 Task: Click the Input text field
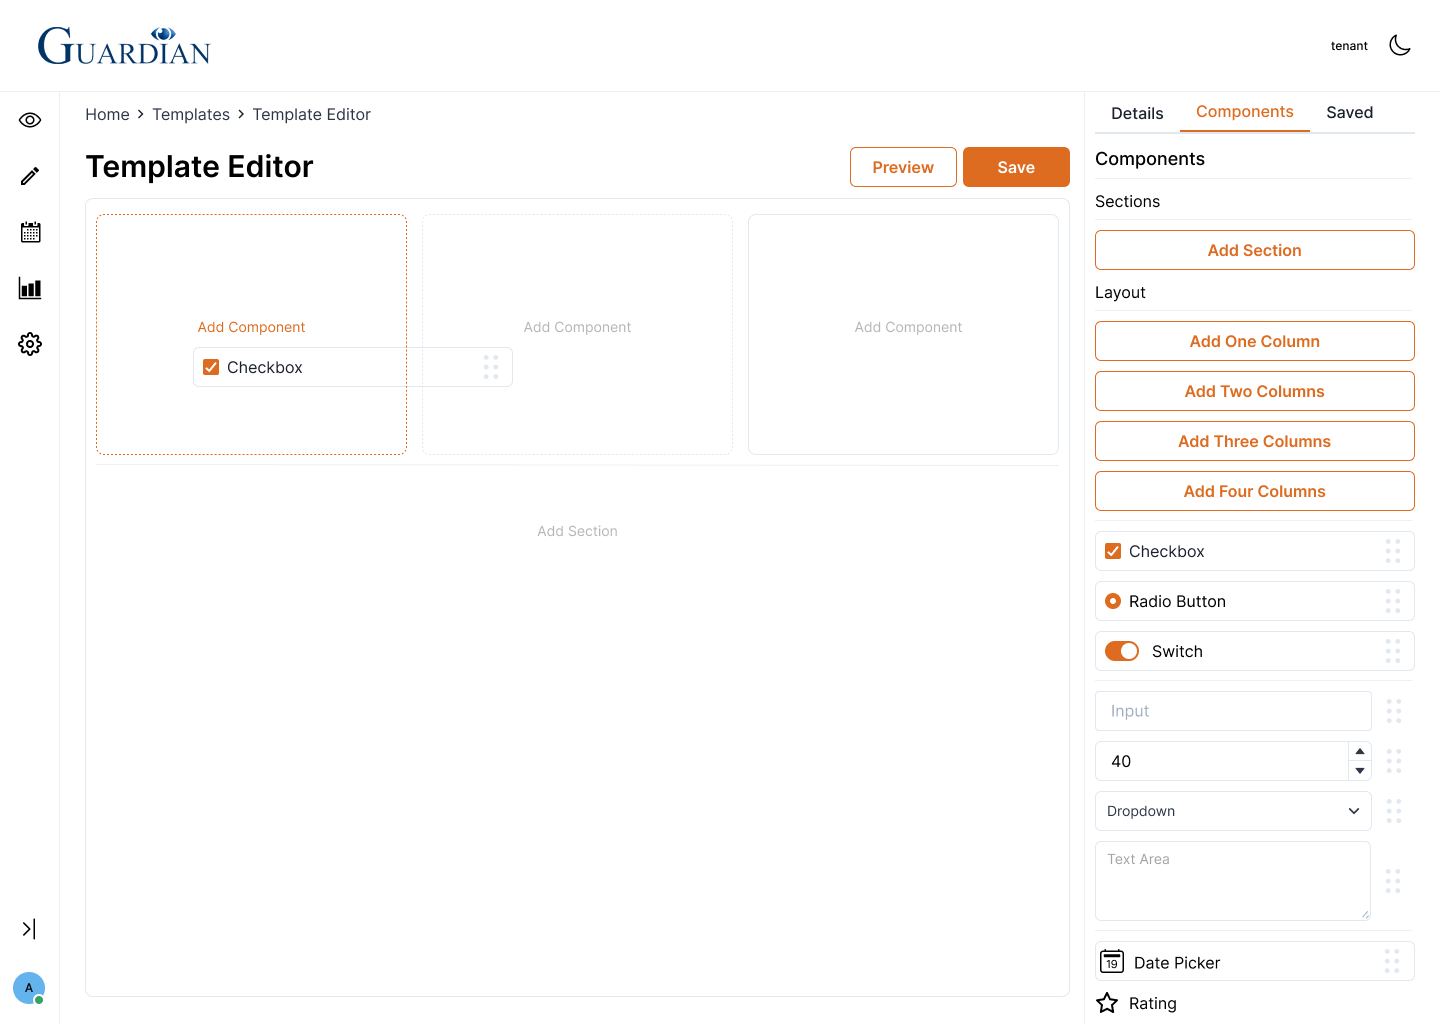(1233, 711)
